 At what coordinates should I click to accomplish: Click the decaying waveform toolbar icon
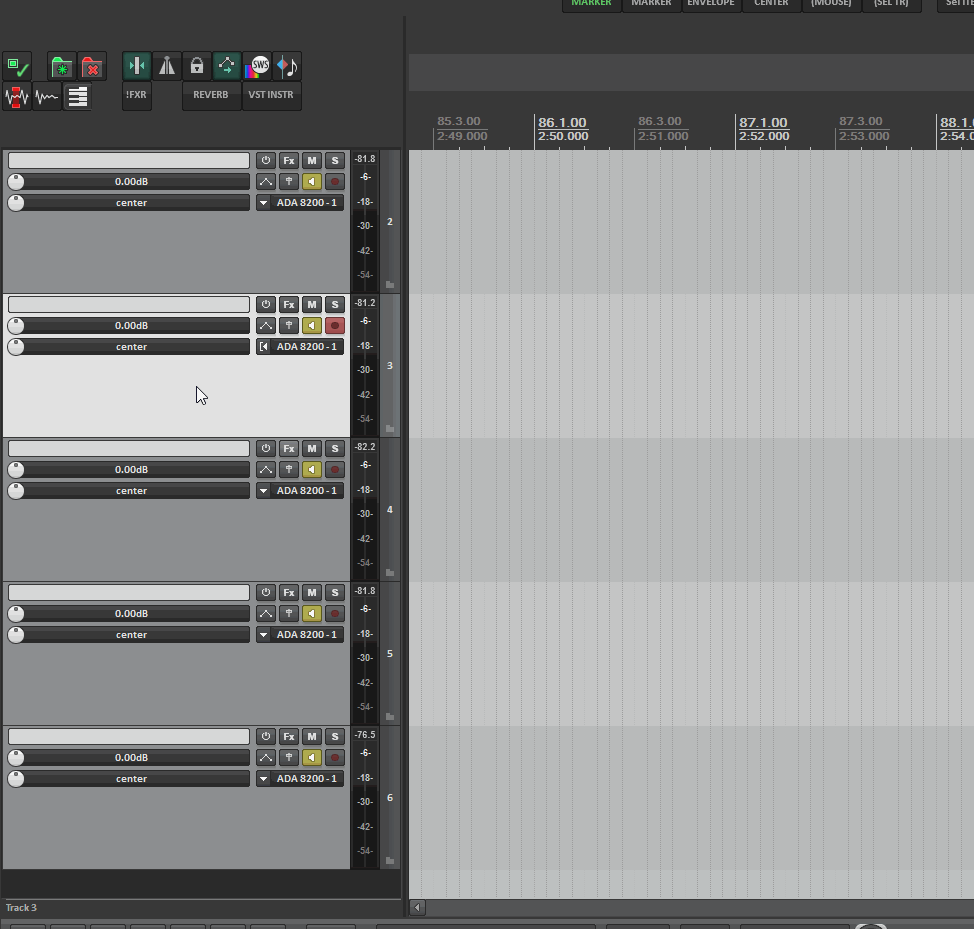tap(47, 97)
